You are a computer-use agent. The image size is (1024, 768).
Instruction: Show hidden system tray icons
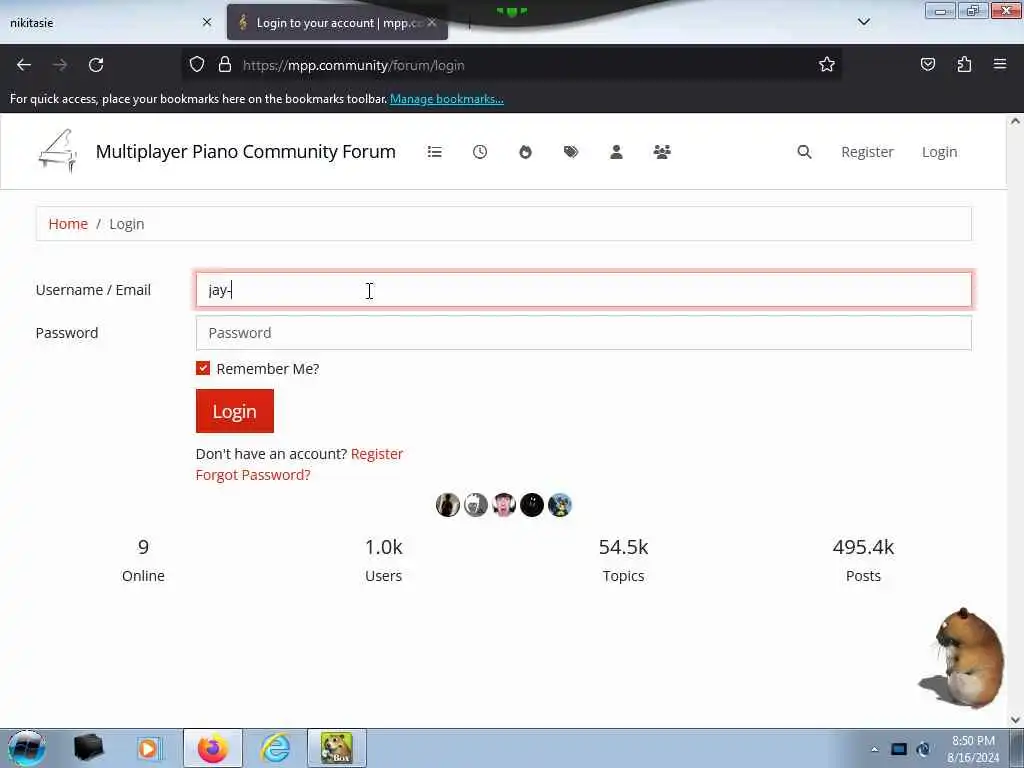874,749
